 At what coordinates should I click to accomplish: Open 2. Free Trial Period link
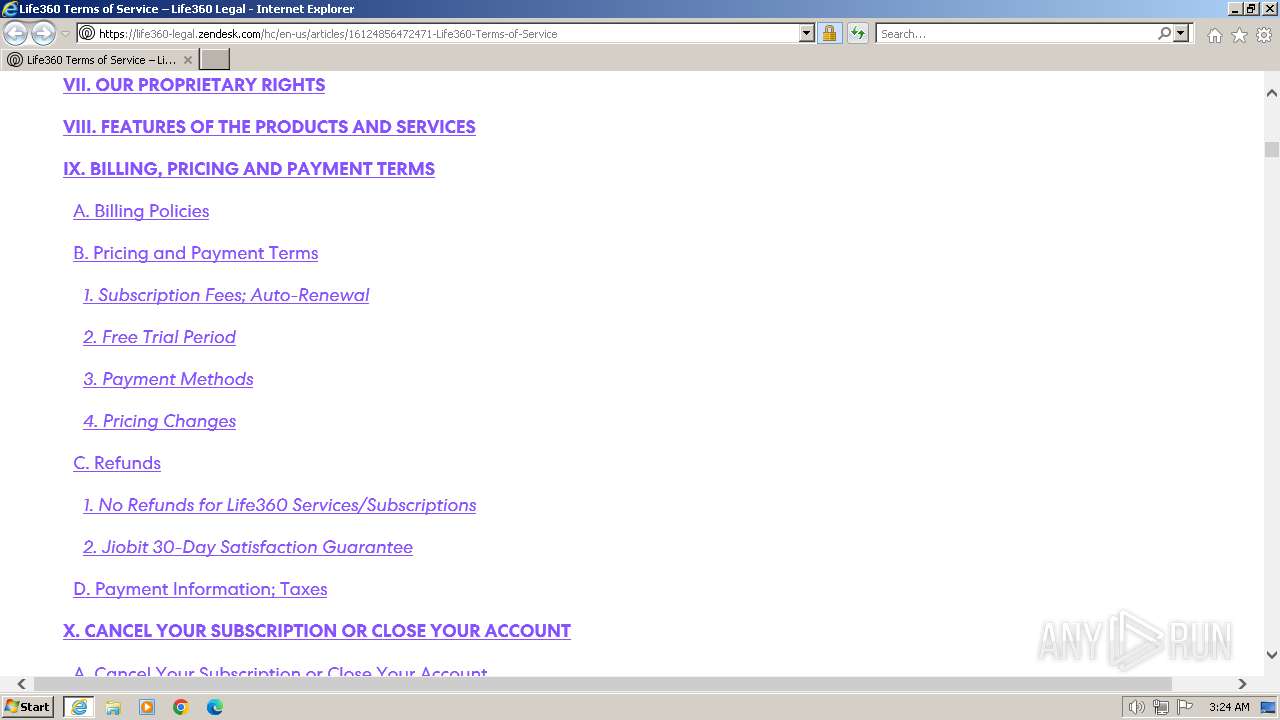159,337
